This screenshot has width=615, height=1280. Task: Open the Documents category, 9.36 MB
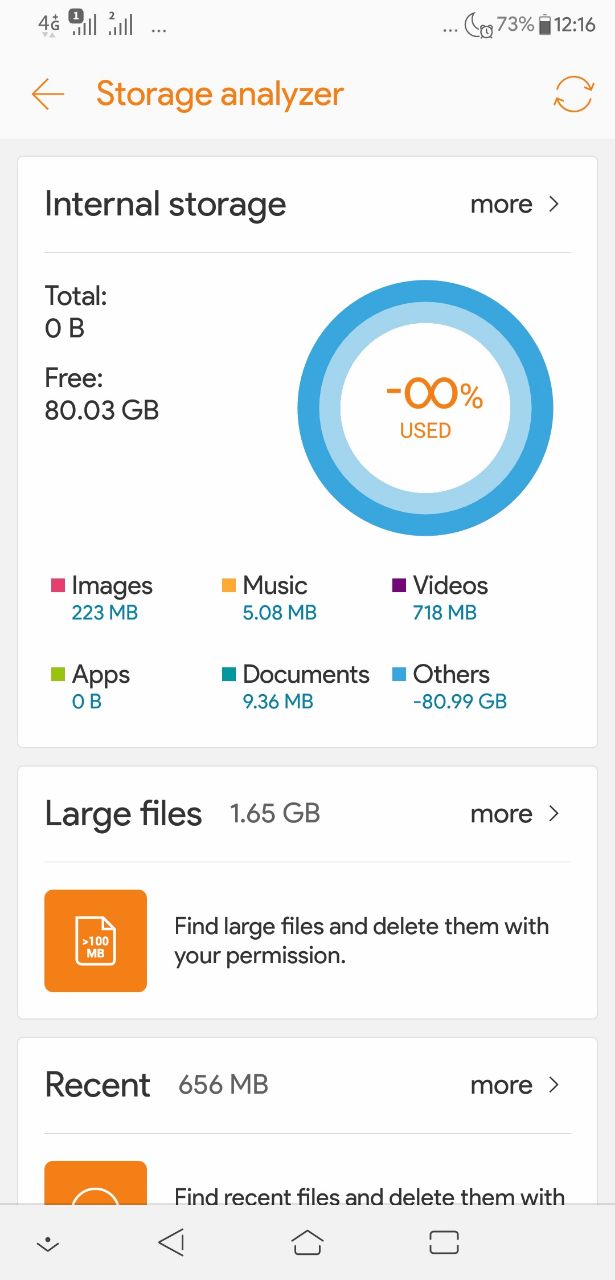click(296, 687)
